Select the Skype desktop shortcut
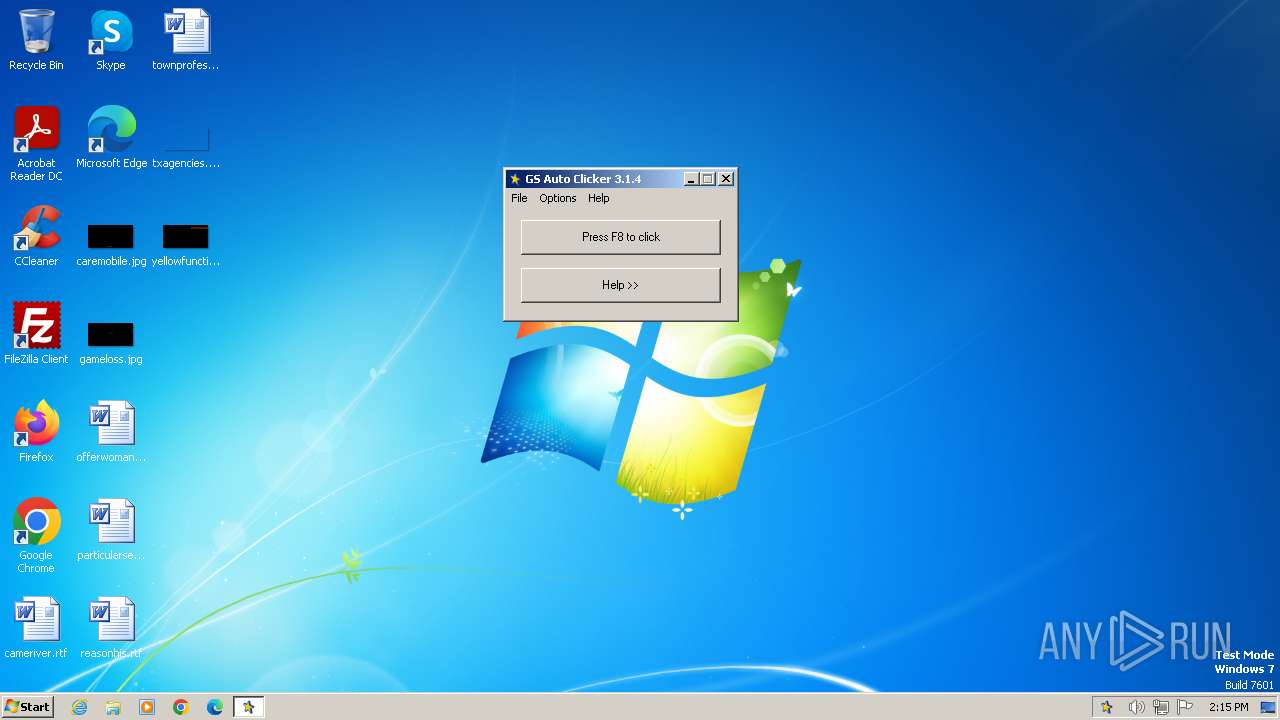The image size is (1280, 720). point(111,40)
